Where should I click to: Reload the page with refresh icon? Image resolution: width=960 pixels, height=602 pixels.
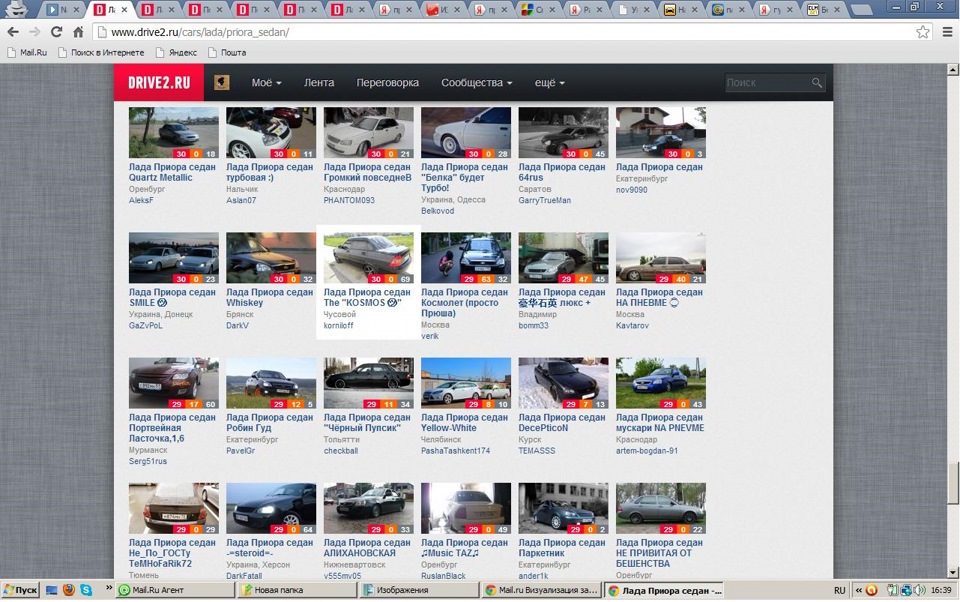pos(56,32)
